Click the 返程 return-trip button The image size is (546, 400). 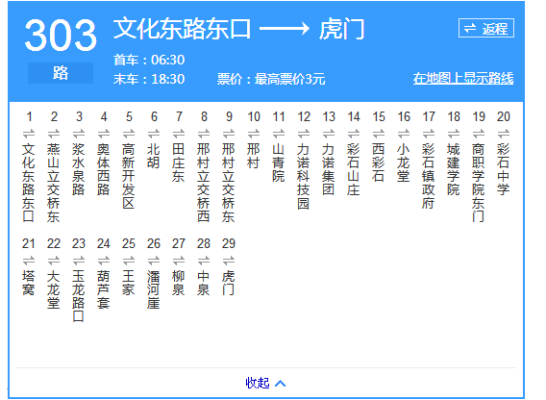[486, 28]
